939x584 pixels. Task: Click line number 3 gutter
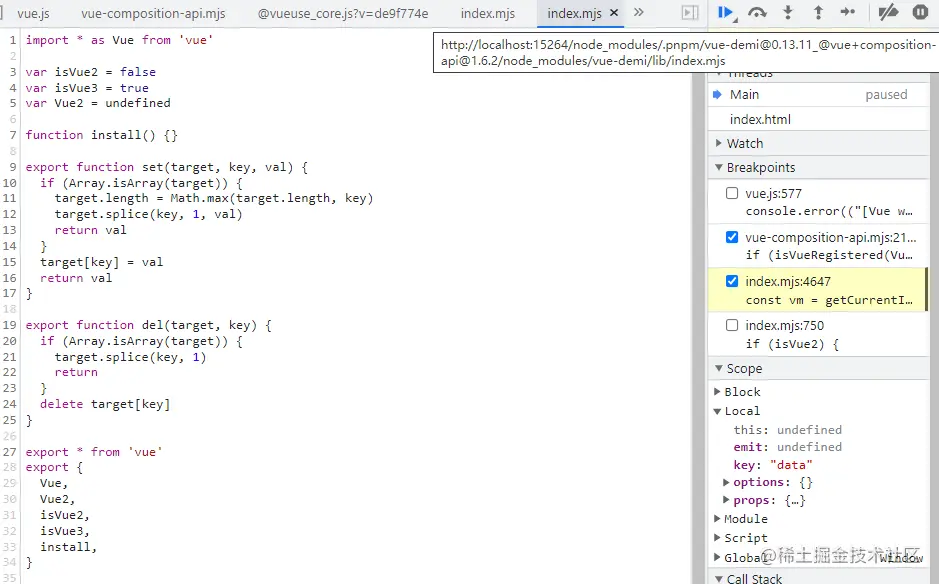pos(13,72)
